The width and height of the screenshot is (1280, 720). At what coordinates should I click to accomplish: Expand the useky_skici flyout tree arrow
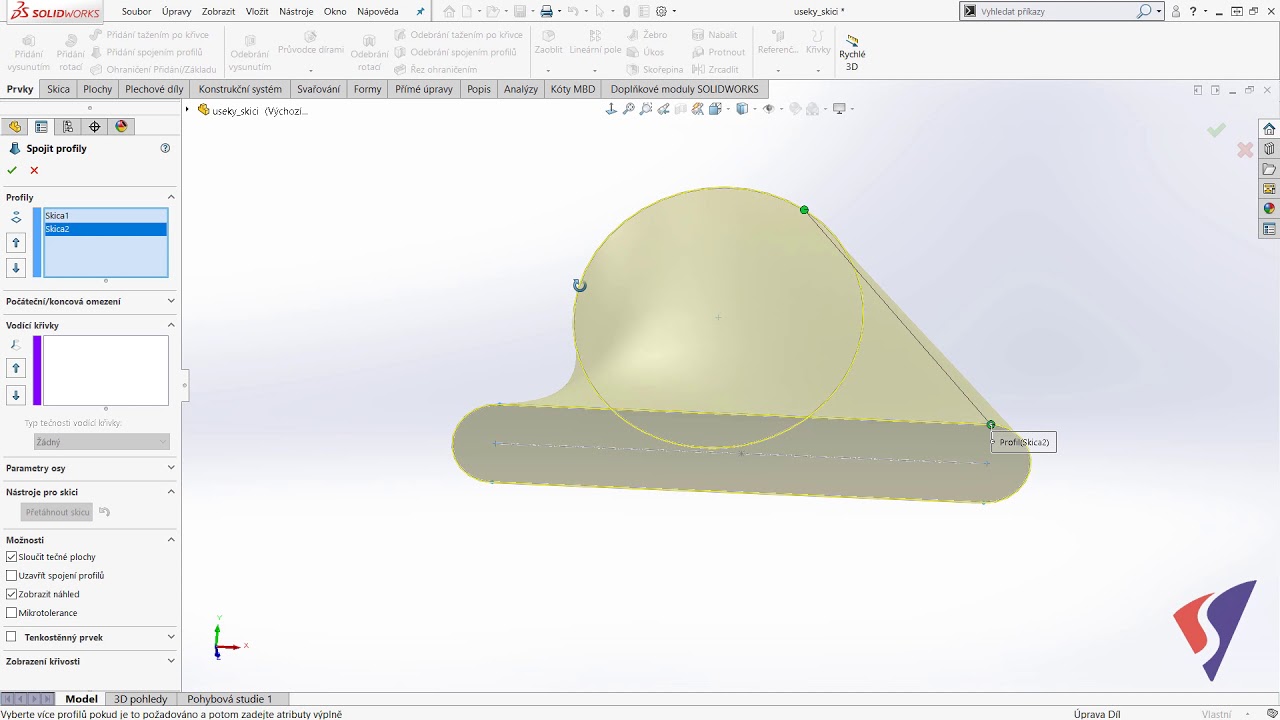[x=188, y=109]
